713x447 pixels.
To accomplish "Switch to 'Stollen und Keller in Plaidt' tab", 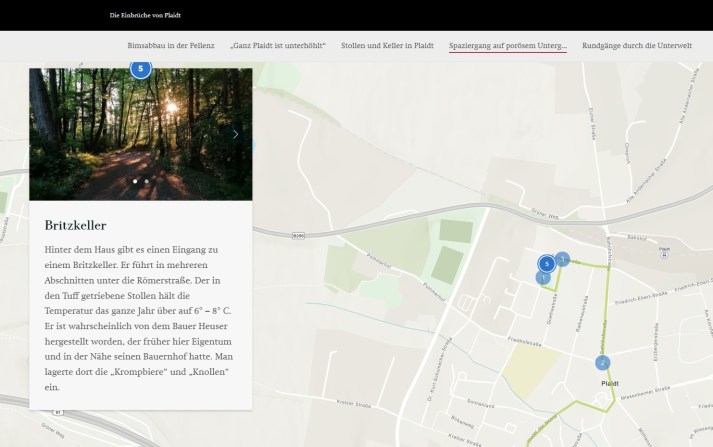I will click(387, 46).
